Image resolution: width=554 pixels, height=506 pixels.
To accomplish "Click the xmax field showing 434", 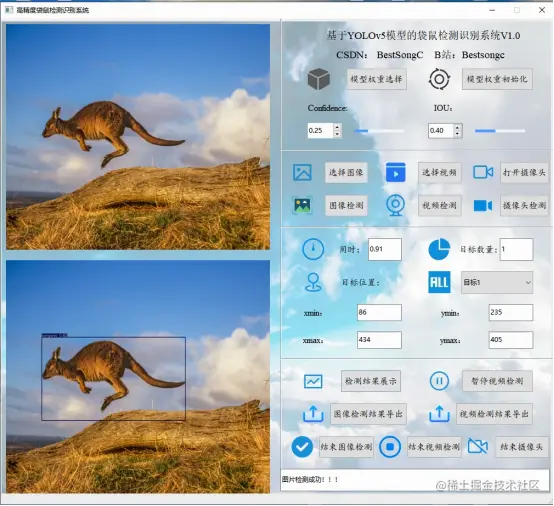I will point(379,340).
